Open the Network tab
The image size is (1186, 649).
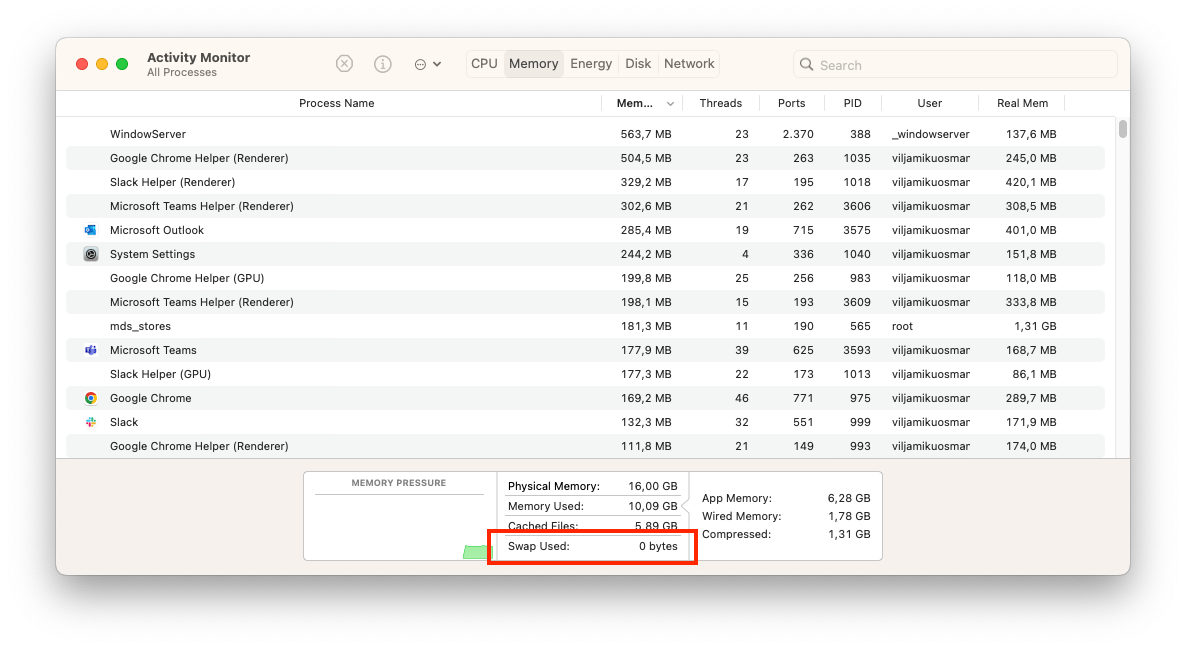click(689, 64)
